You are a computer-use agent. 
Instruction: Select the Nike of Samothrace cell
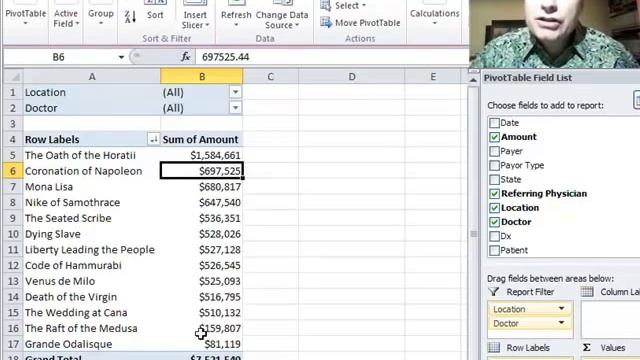[x=92, y=202]
